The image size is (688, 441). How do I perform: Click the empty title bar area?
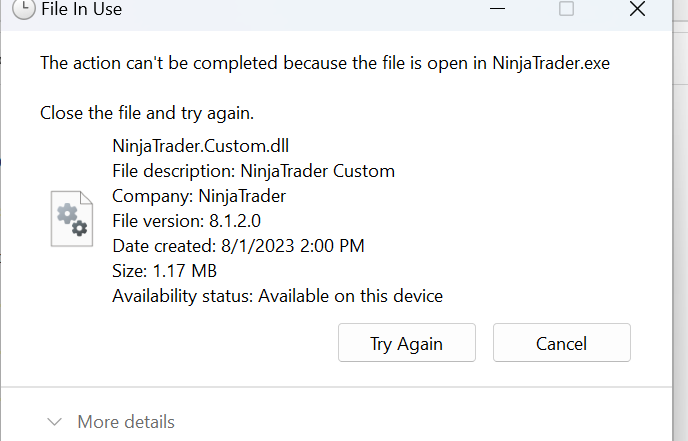point(300,10)
